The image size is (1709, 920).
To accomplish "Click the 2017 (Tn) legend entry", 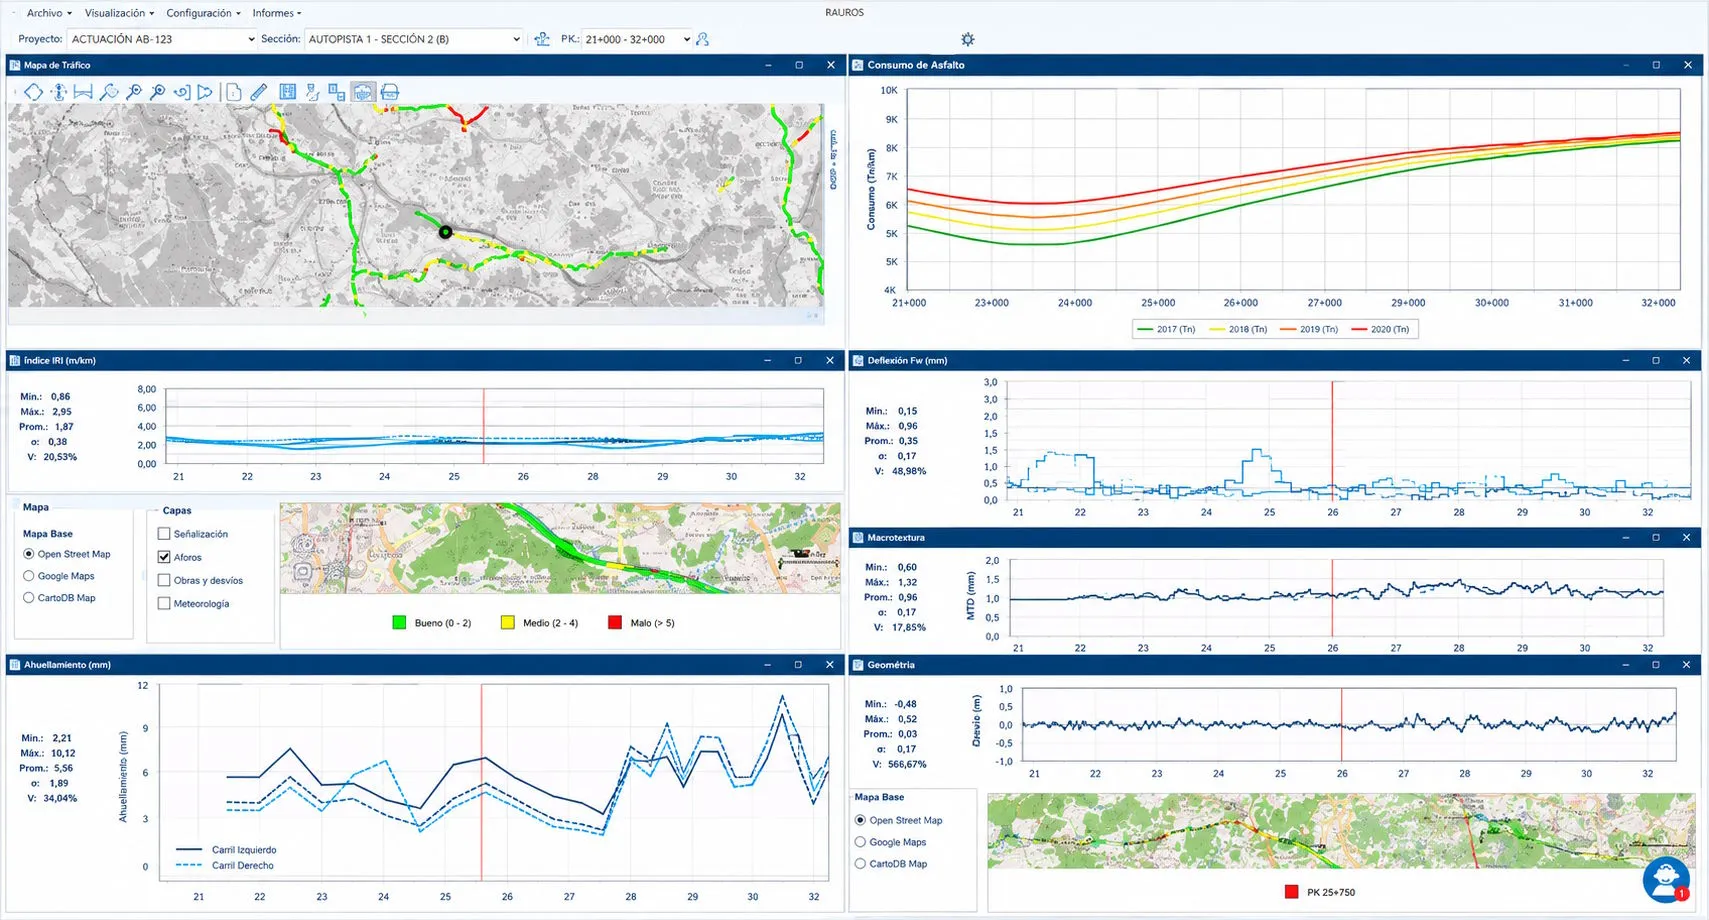I will pos(1166,329).
